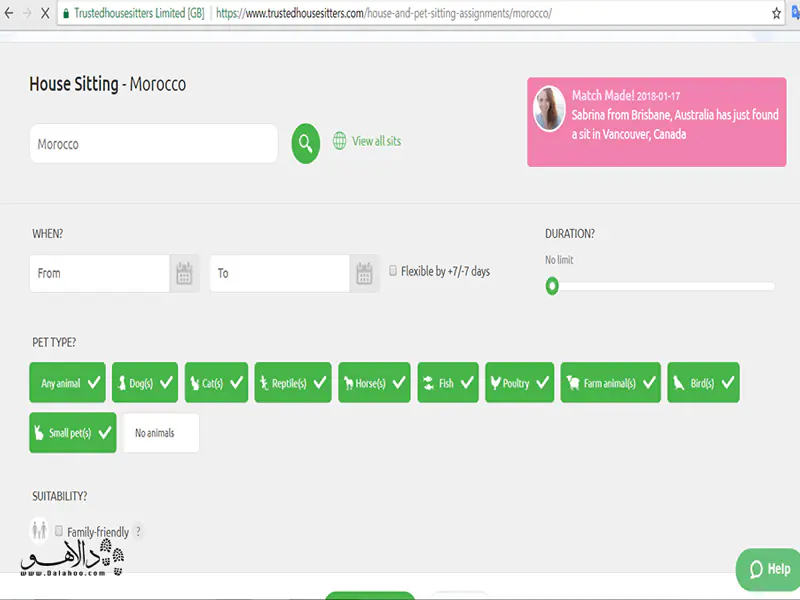Viewport: 800px width, 600px height.
Task: Click the duration slider handle
Action: 552,286
